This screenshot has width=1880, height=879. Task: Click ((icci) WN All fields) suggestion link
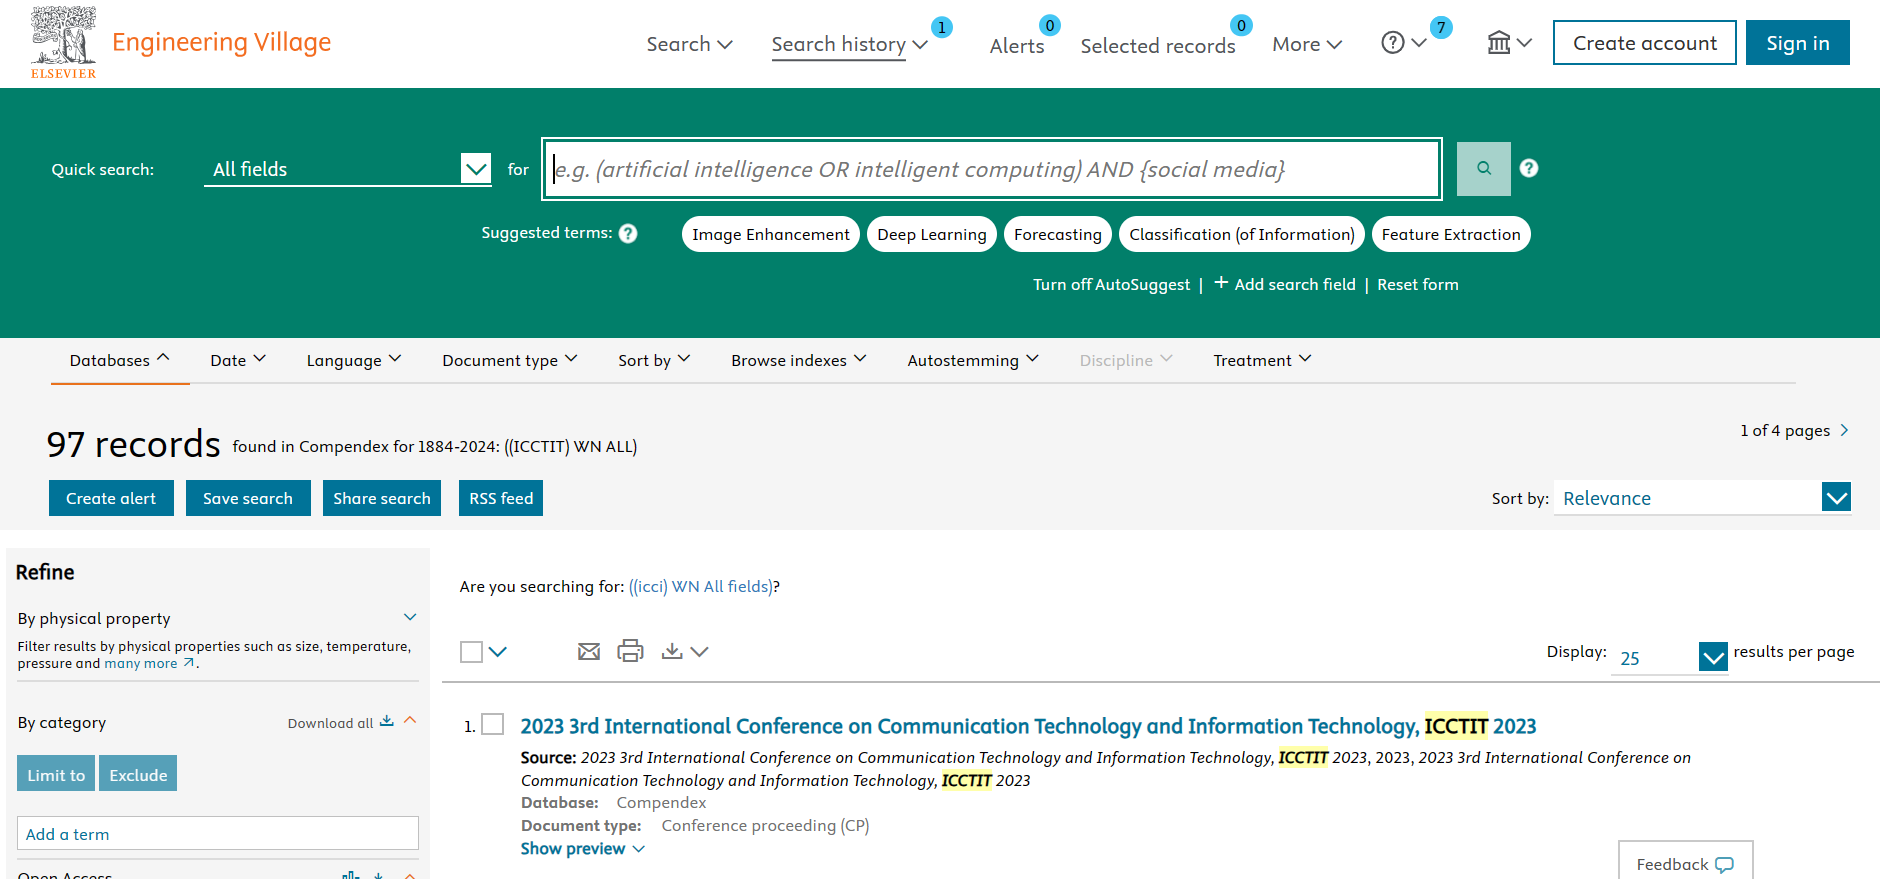coord(701,587)
